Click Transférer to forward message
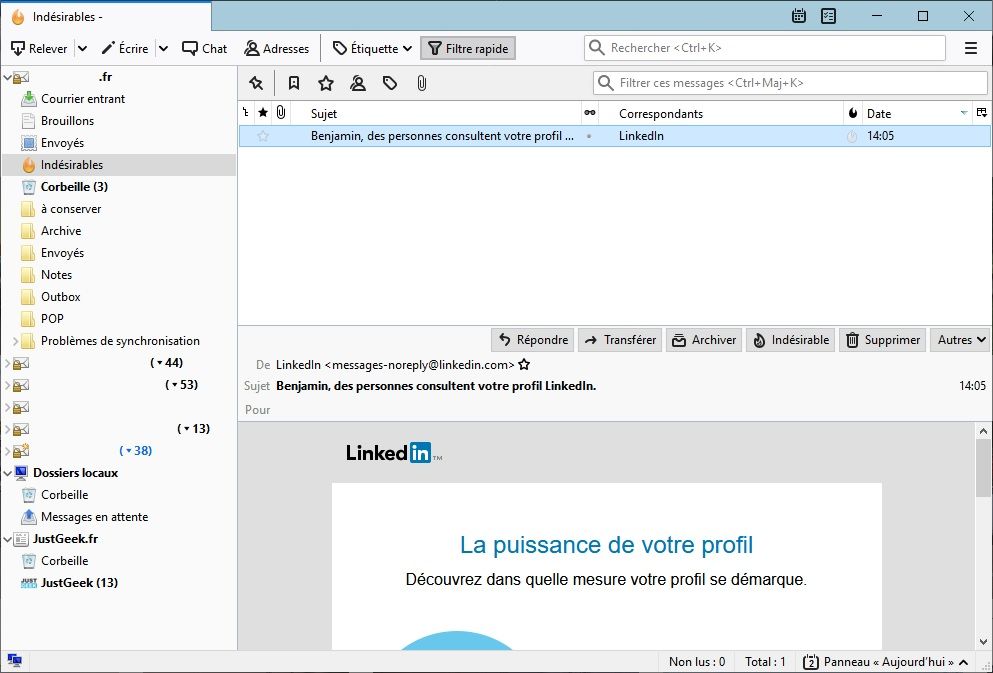Viewport: 993px width, 673px height. (x=620, y=340)
